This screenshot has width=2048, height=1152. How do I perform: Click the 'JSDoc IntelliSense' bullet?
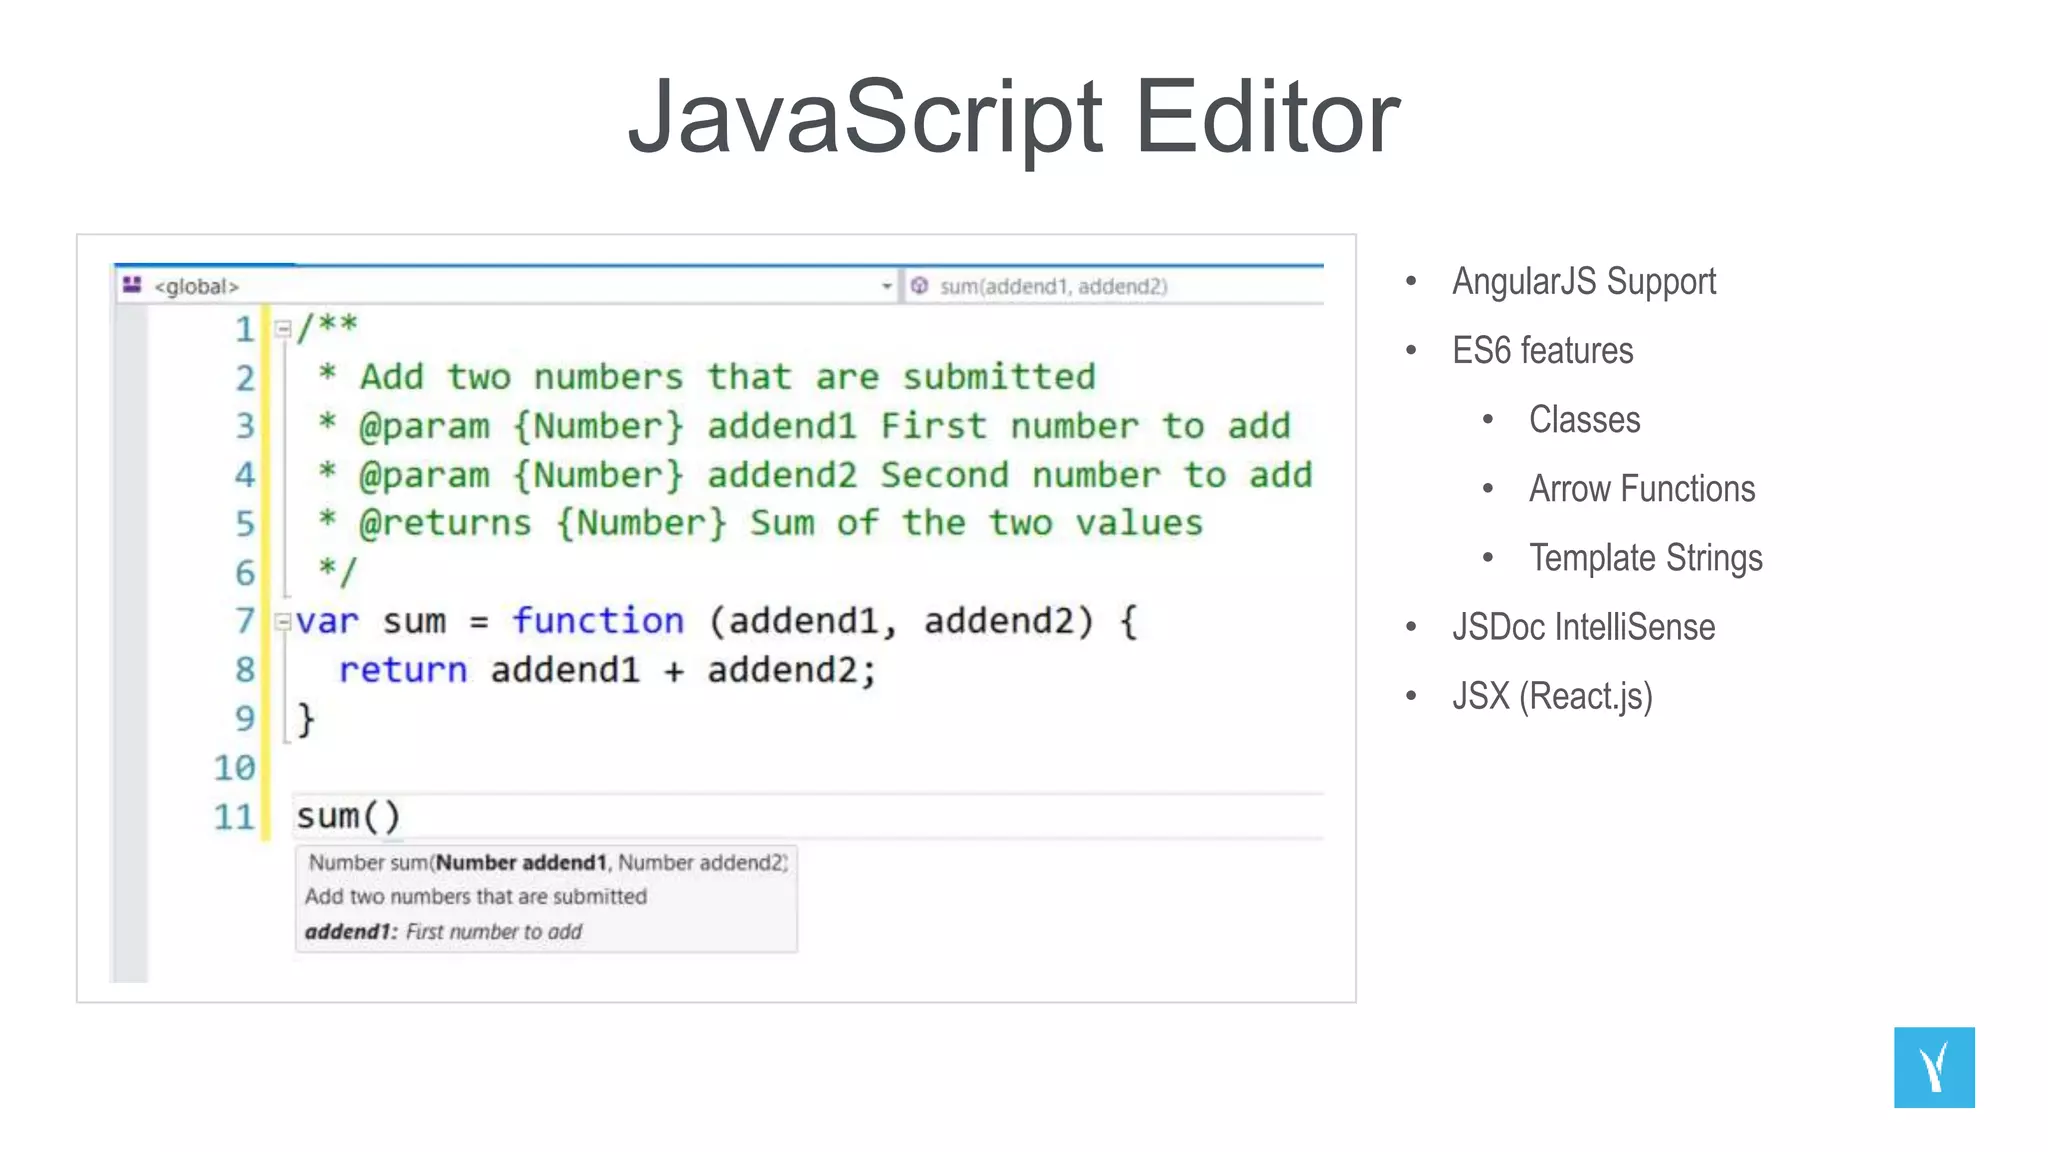1584,627
